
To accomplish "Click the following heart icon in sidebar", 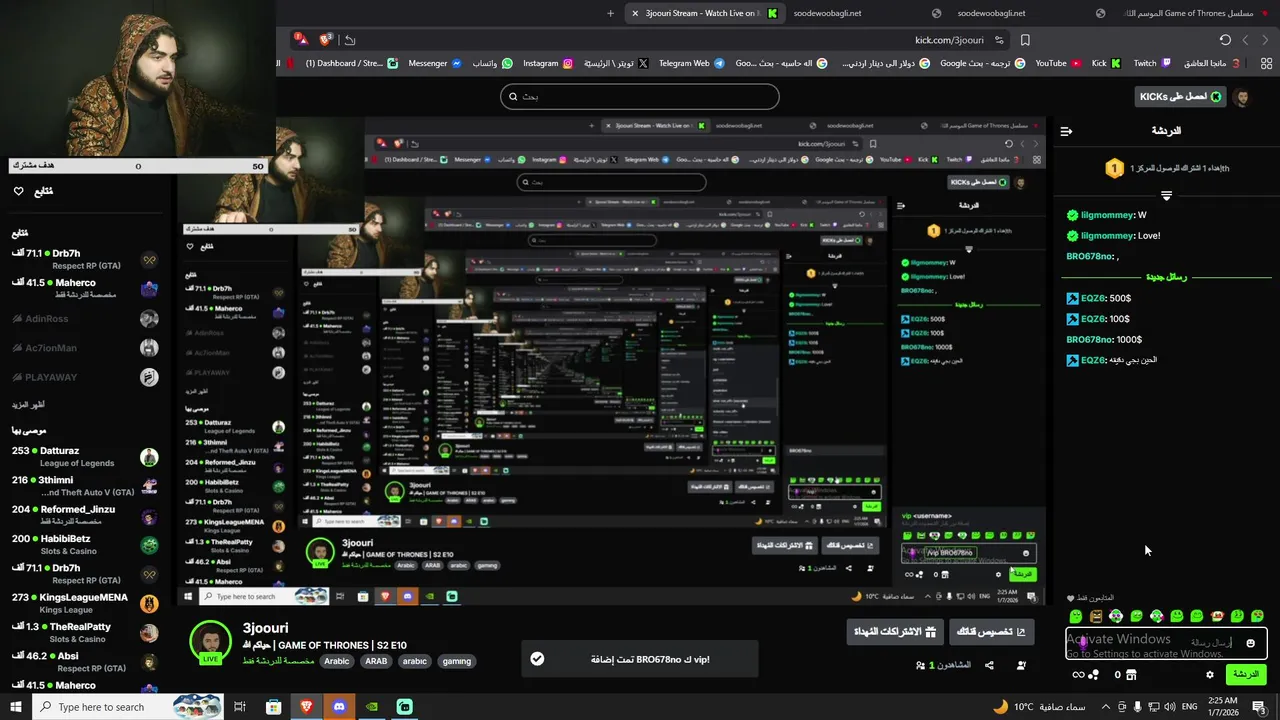I will click(x=18, y=191).
